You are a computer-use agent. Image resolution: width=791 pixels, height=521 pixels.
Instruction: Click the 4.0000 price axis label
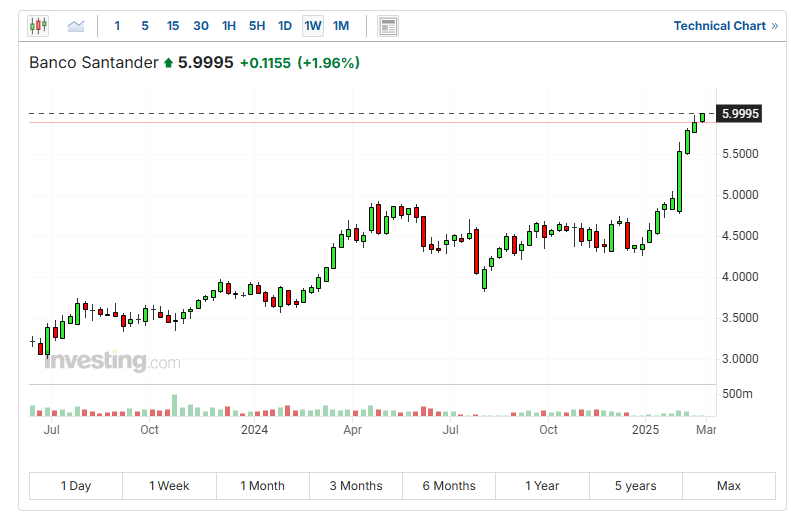[x=740, y=277]
